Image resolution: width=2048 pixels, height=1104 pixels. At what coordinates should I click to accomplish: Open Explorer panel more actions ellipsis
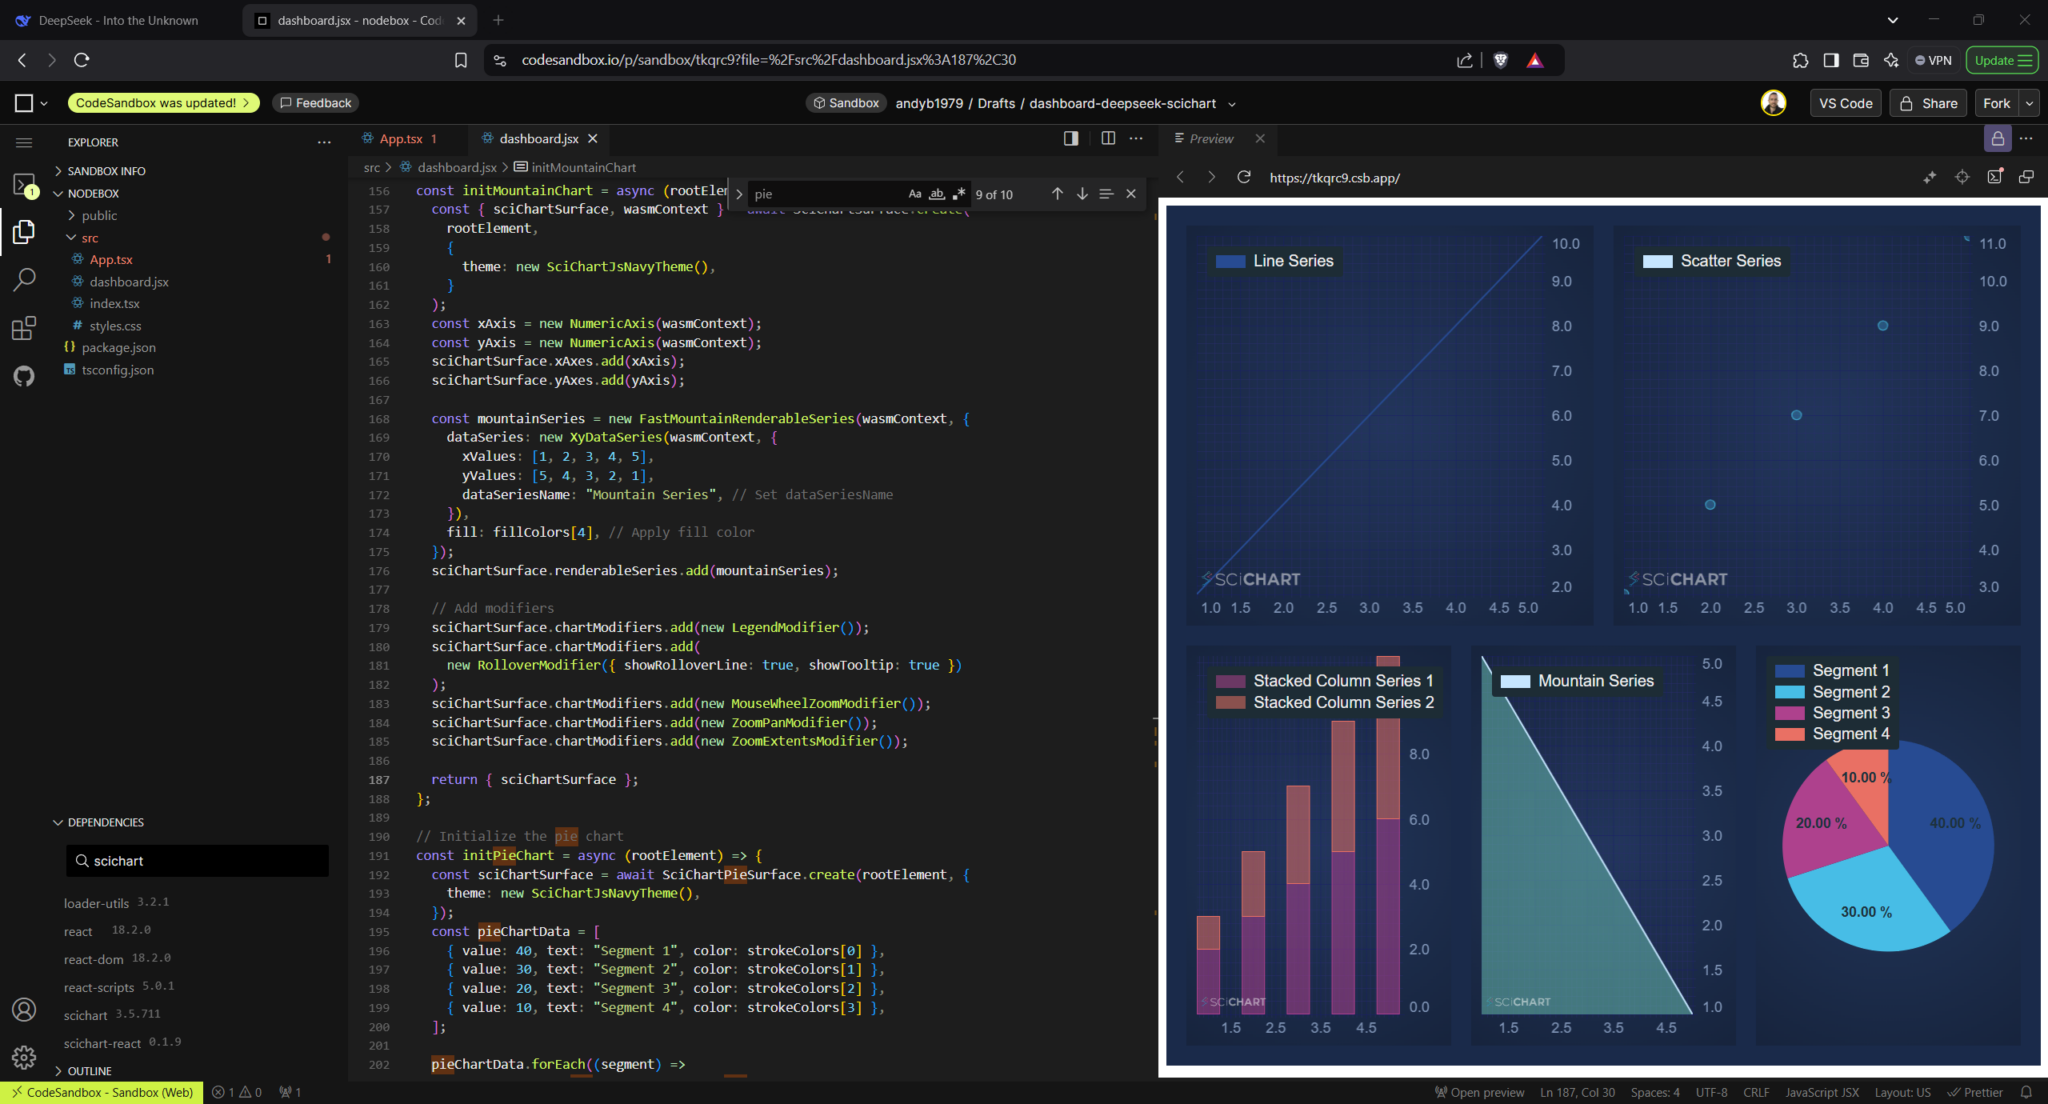pyautogui.click(x=324, y=143)
